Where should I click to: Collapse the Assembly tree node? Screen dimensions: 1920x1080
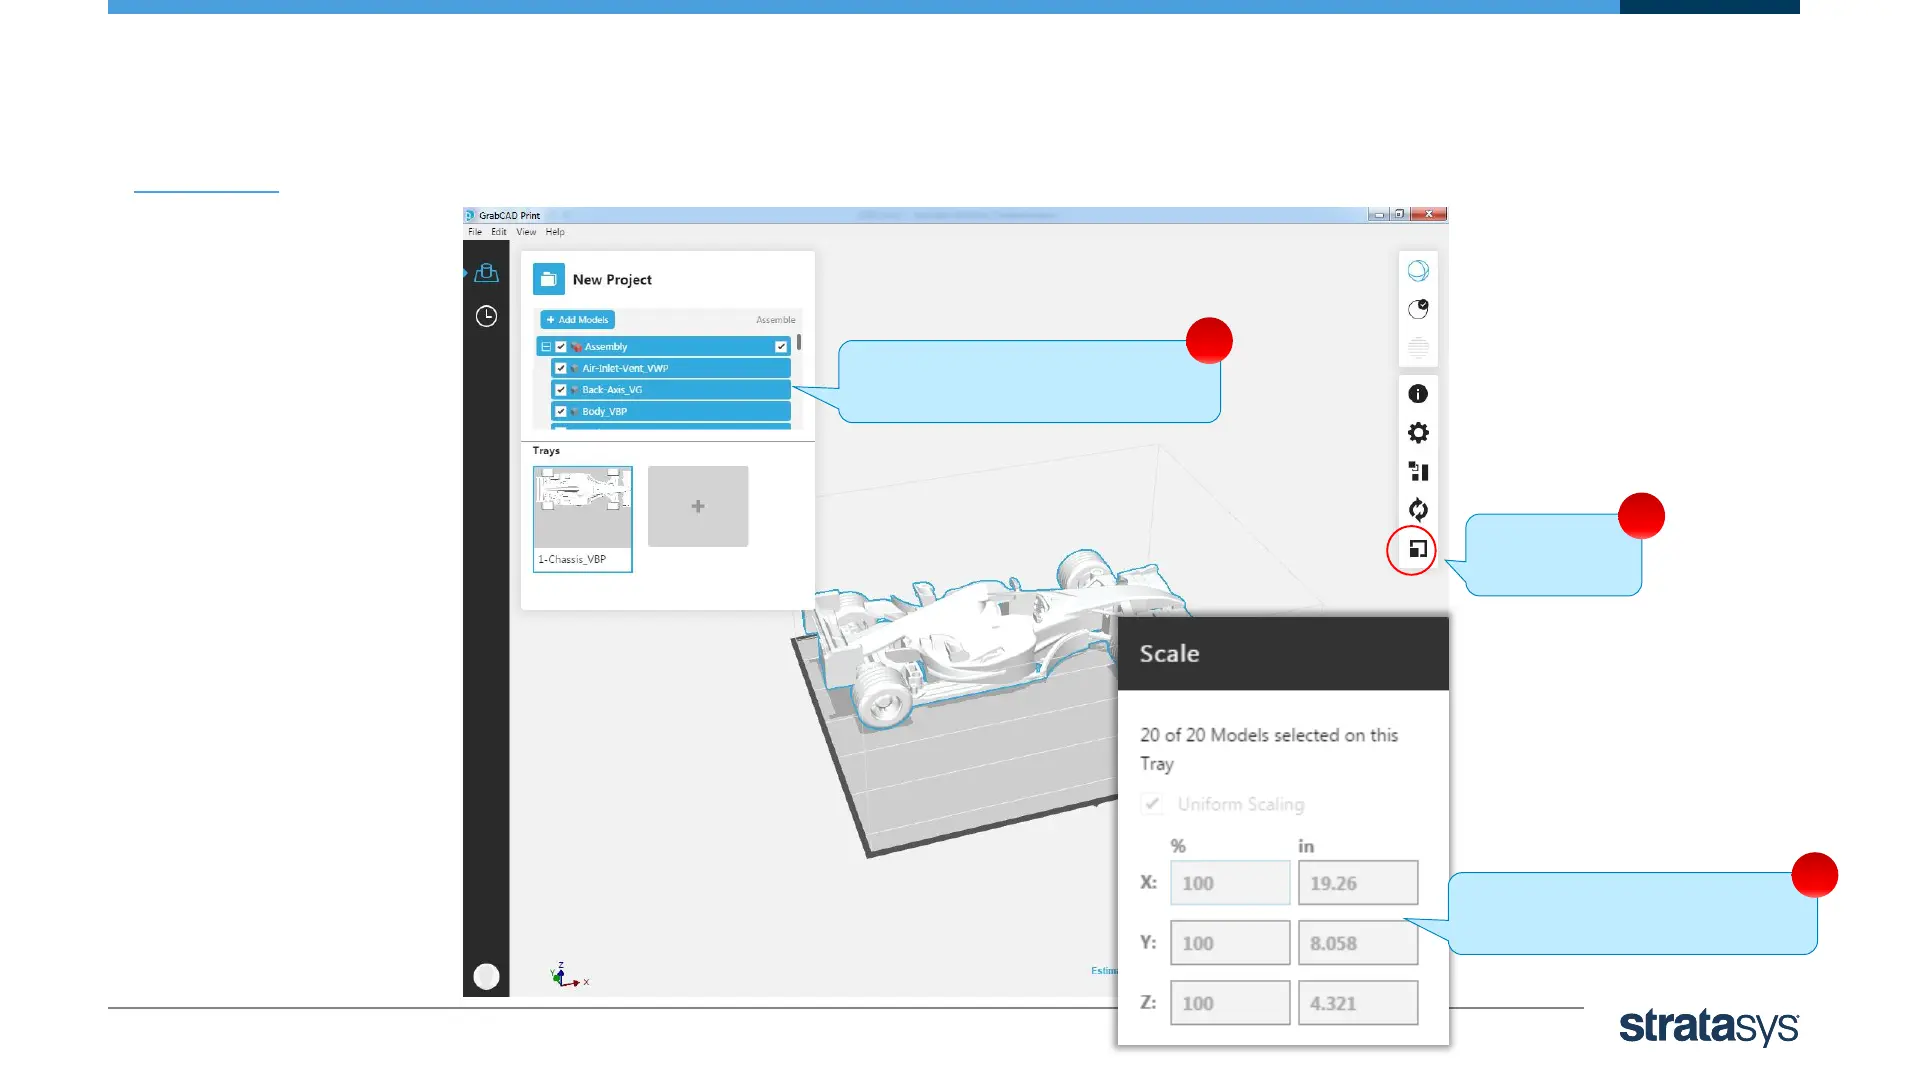[x=546, y=347]
